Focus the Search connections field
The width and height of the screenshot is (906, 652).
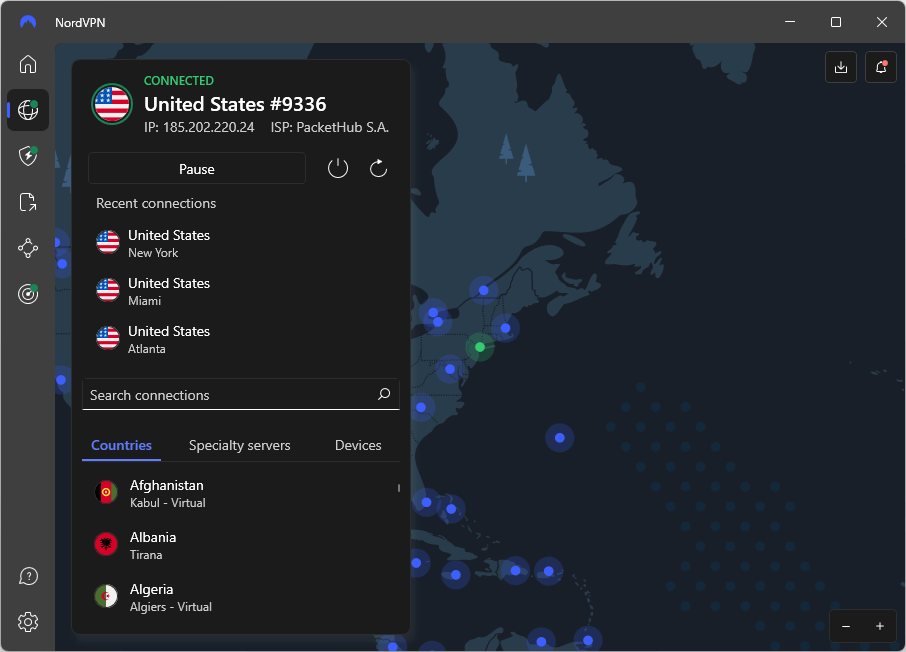click(x=241, y=395)
